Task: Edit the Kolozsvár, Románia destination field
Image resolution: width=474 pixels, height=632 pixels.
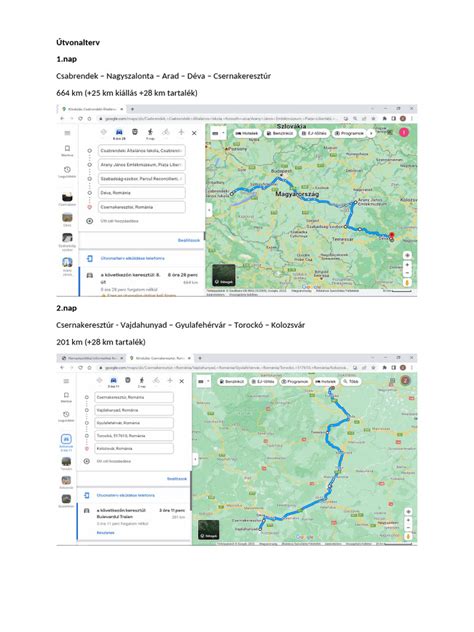Action: click(134, 448)
